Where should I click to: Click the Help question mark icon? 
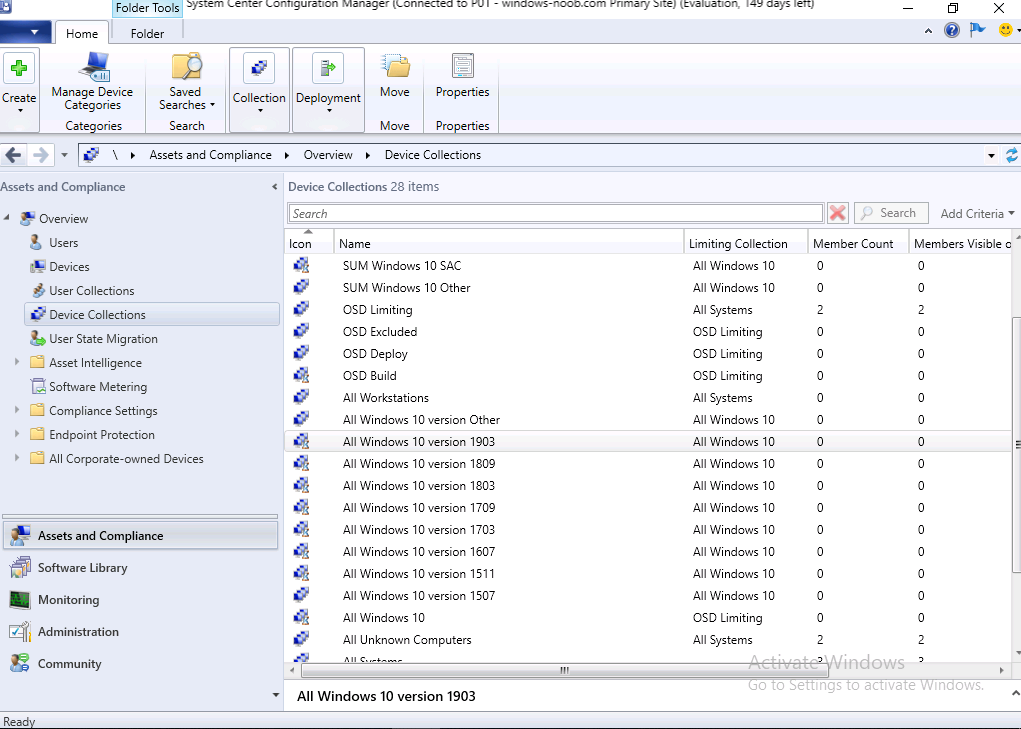tap(952, 31)
